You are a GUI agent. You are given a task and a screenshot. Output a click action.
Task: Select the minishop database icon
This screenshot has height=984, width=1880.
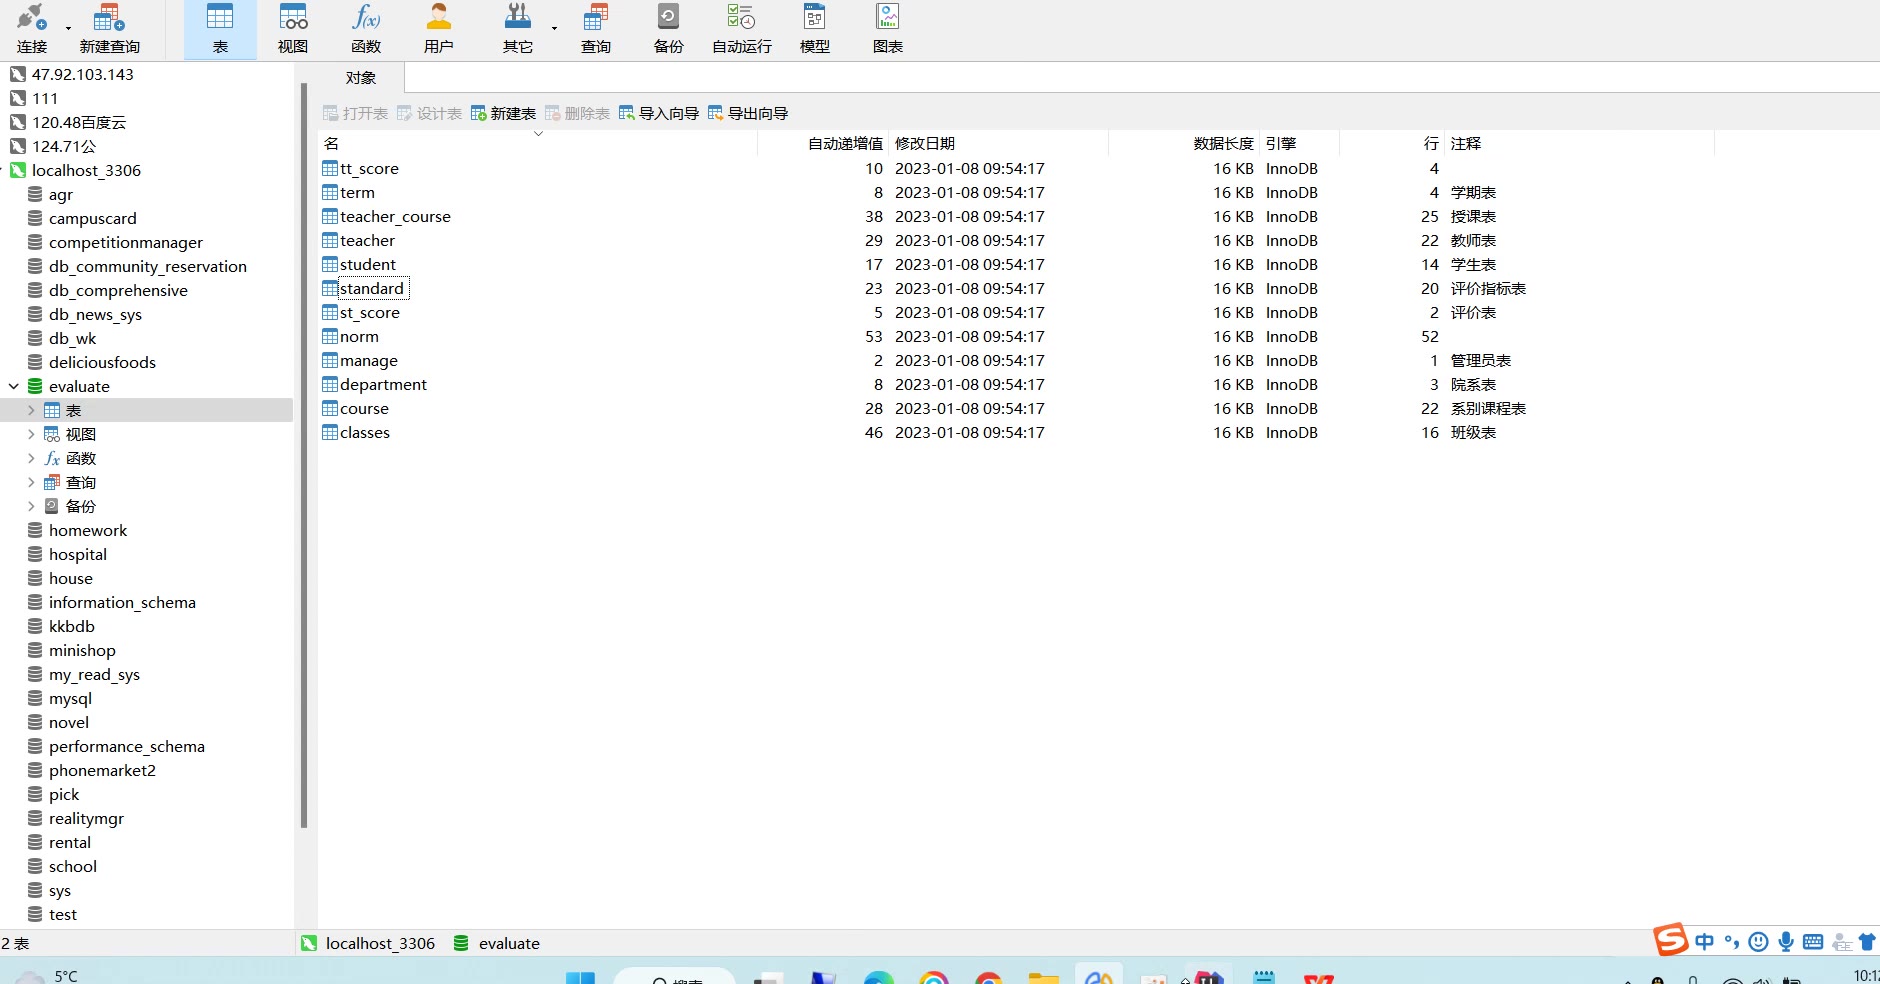click(35, 650)
